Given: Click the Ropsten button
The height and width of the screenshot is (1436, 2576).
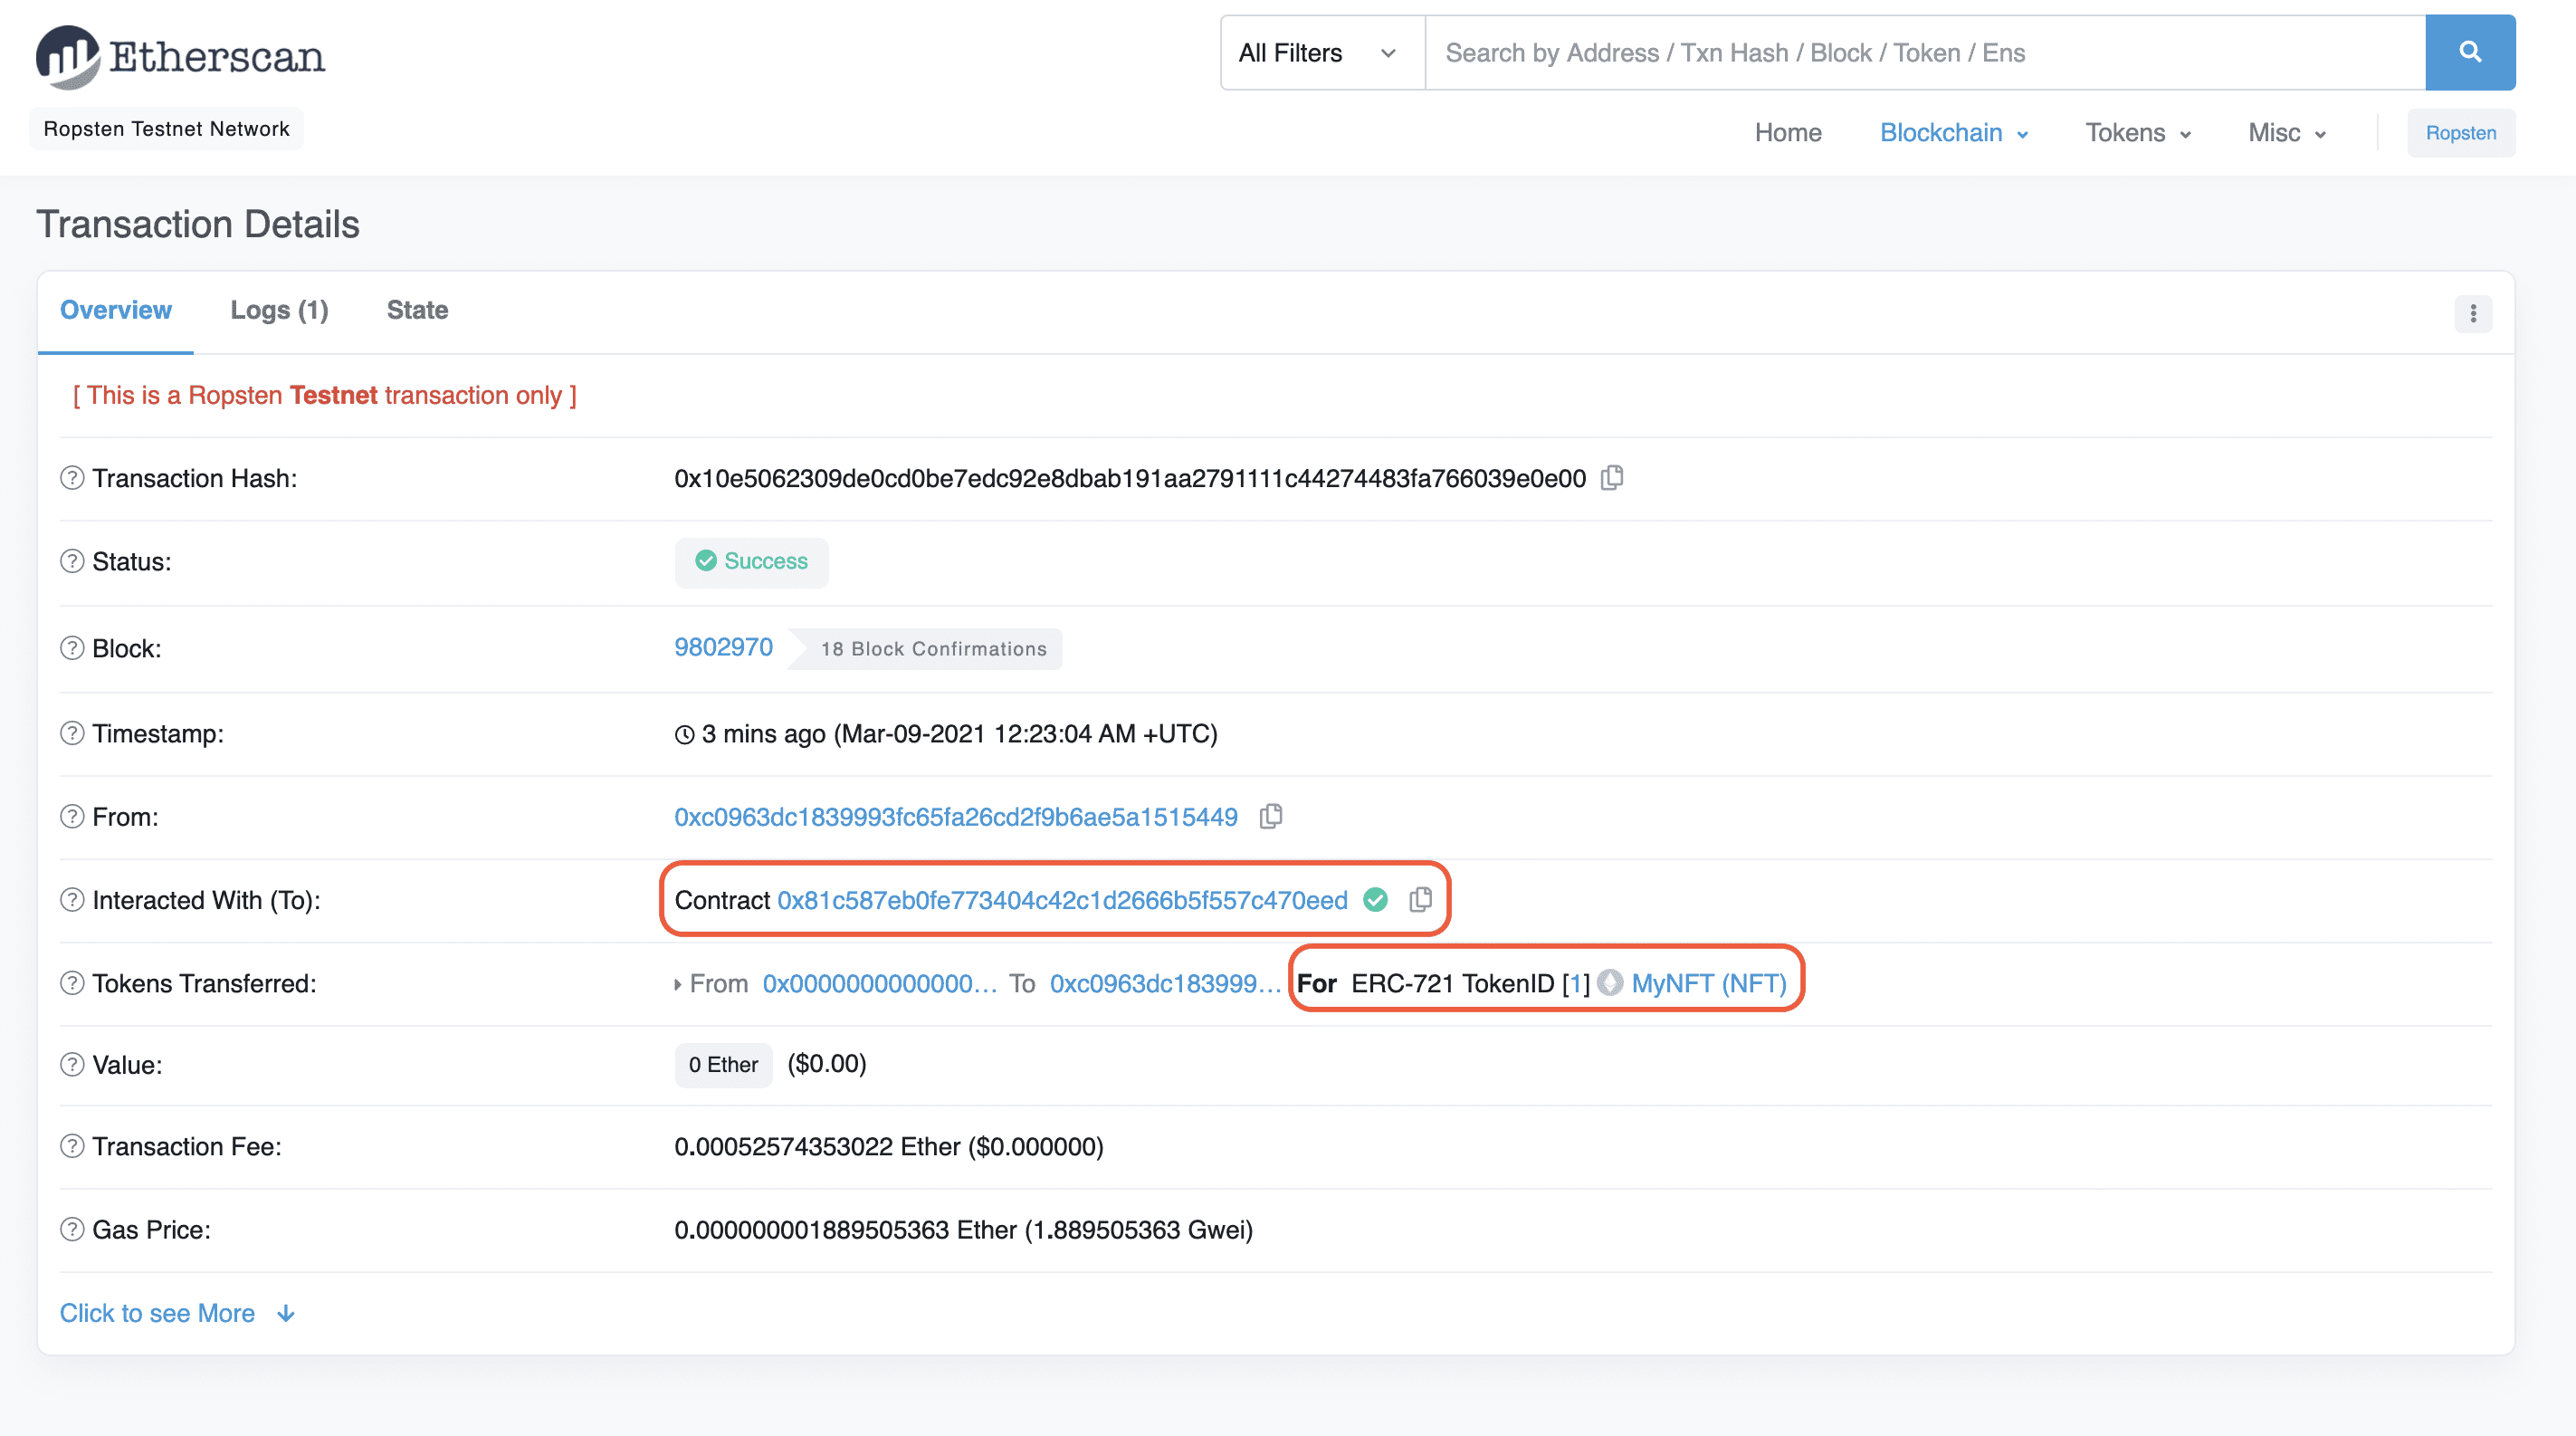Looking at the screenshot, I should [x=2461, y=132].
